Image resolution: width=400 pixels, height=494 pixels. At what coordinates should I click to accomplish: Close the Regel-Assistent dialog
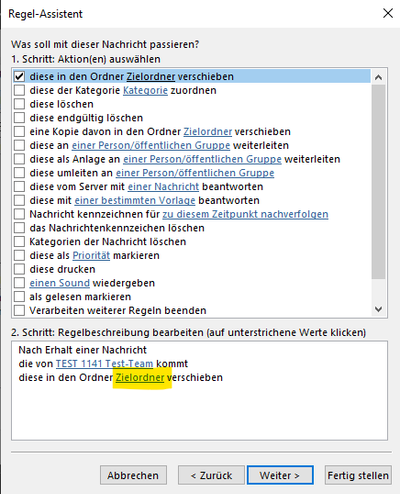click(388, 13)
